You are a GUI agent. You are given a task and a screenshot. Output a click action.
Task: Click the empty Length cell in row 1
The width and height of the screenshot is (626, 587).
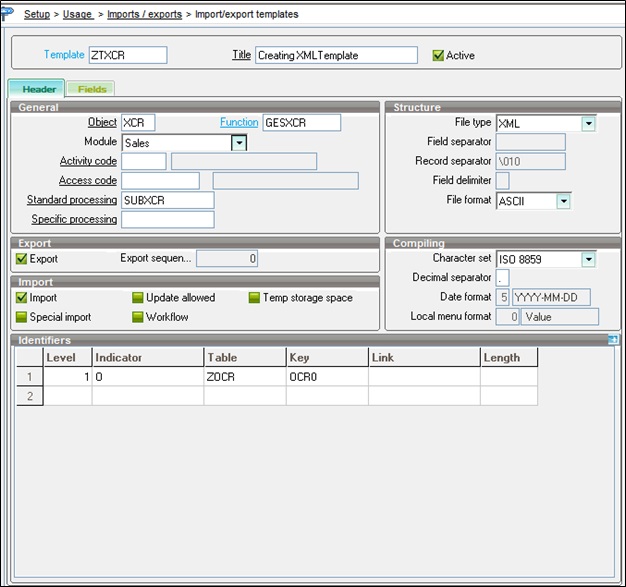509,377
